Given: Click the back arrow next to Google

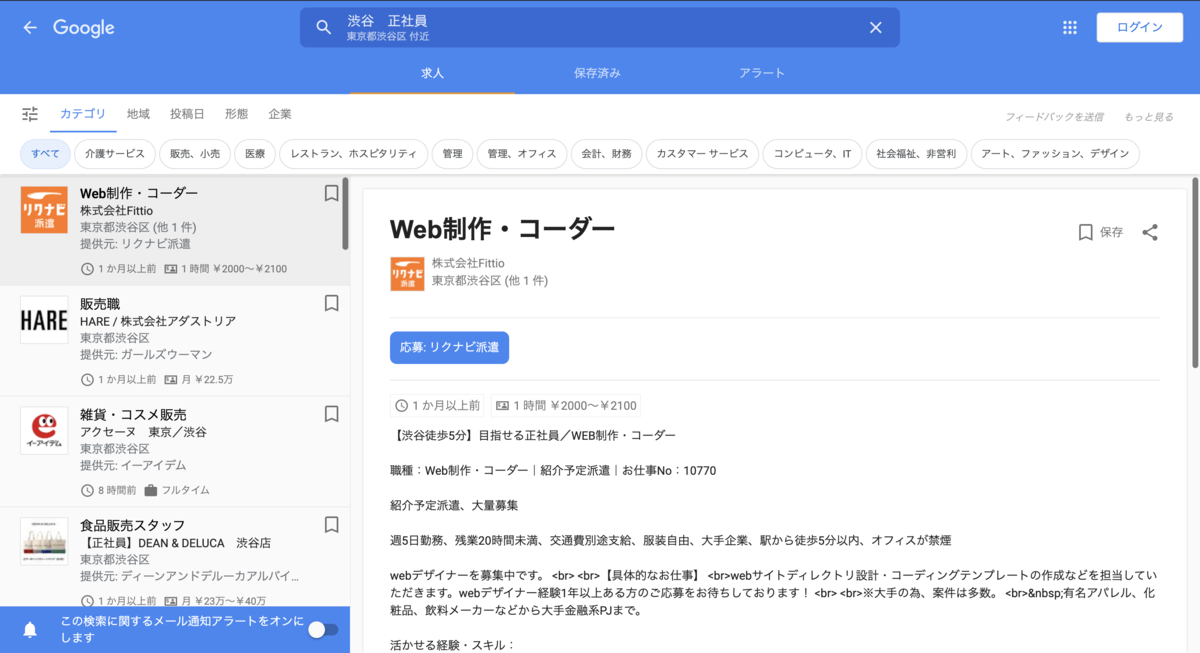Looking at the screenshot, I should click(30, 28).
